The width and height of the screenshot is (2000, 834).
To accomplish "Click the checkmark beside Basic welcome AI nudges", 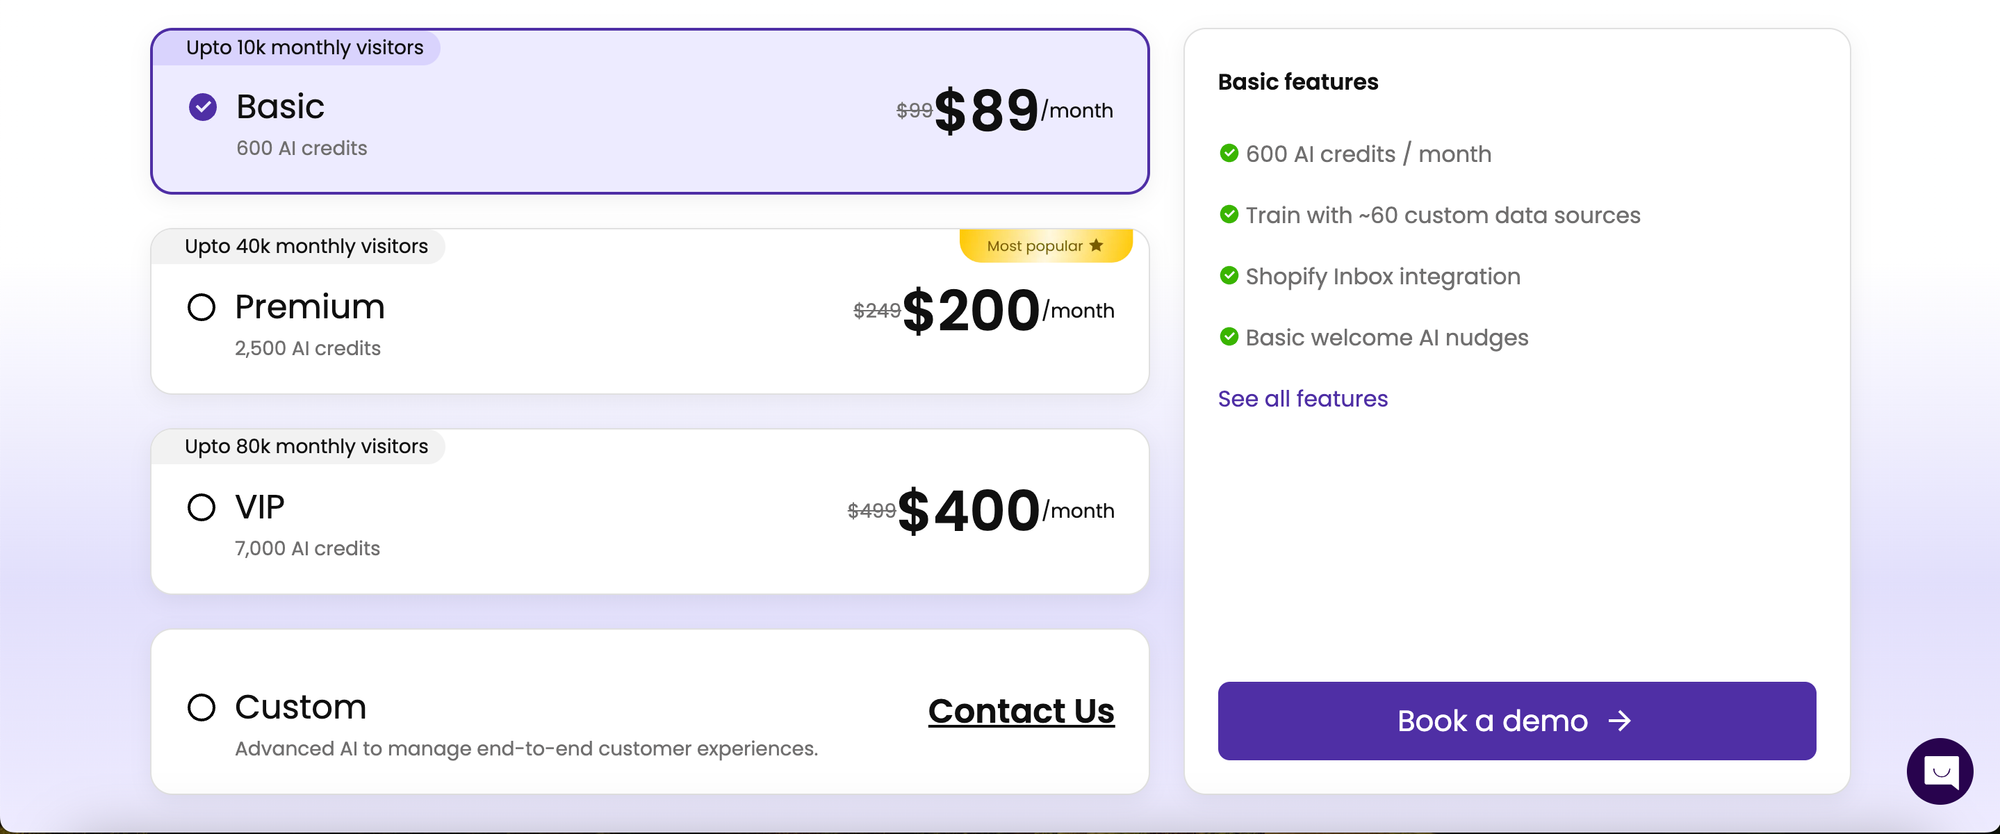I will tap(1228, 337).
